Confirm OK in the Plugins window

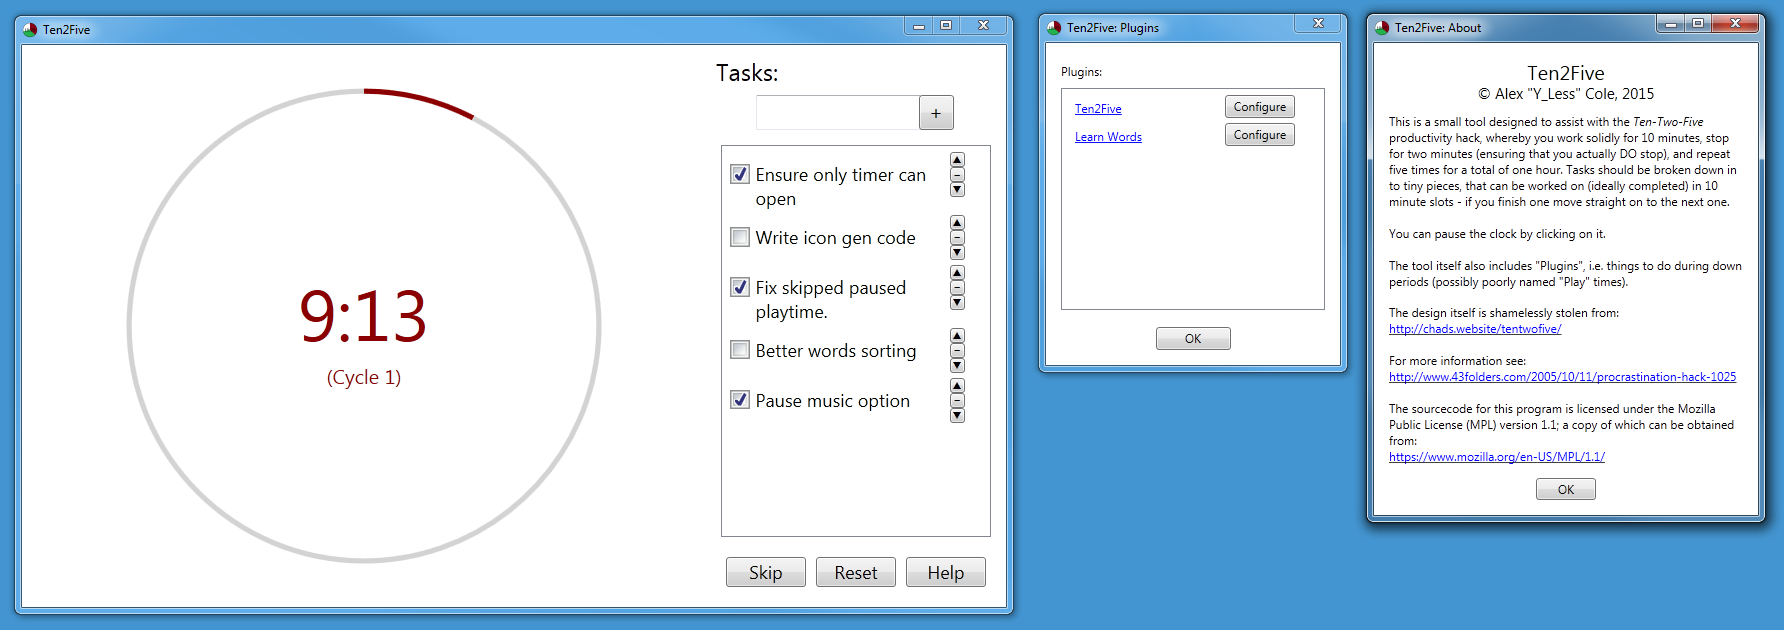click(1193, 339)
